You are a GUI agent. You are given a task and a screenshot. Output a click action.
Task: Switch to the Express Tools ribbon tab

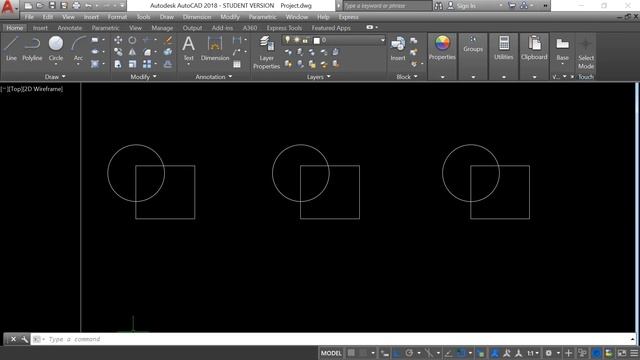(284, 28)
